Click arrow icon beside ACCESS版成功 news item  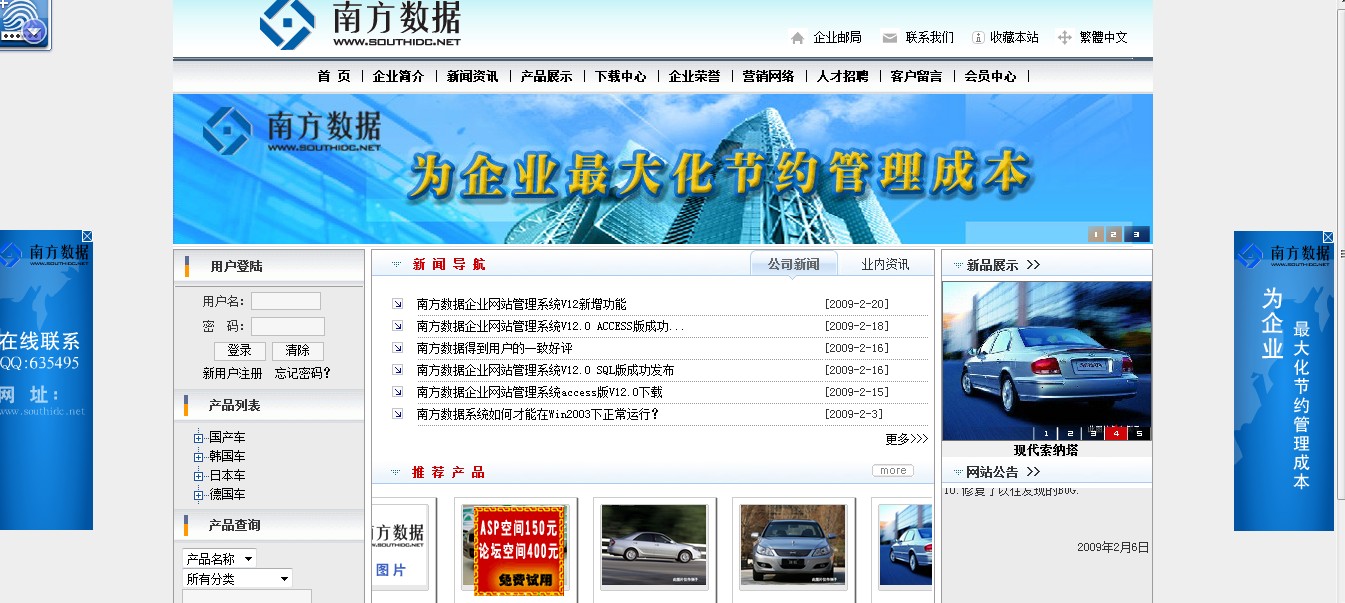pos(397,326)
